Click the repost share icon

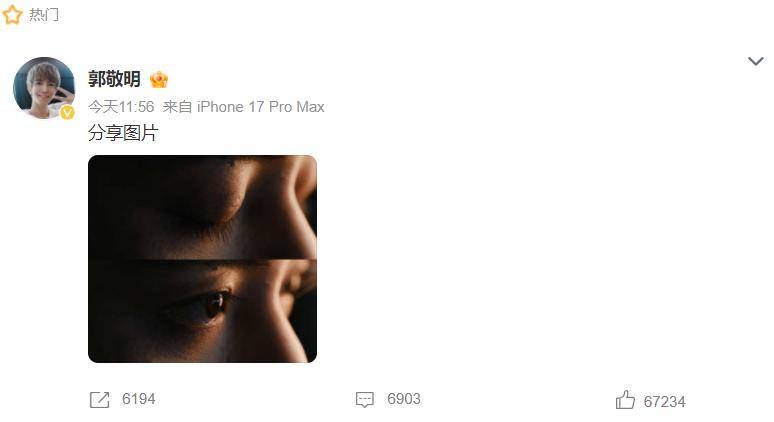[100, 399]
